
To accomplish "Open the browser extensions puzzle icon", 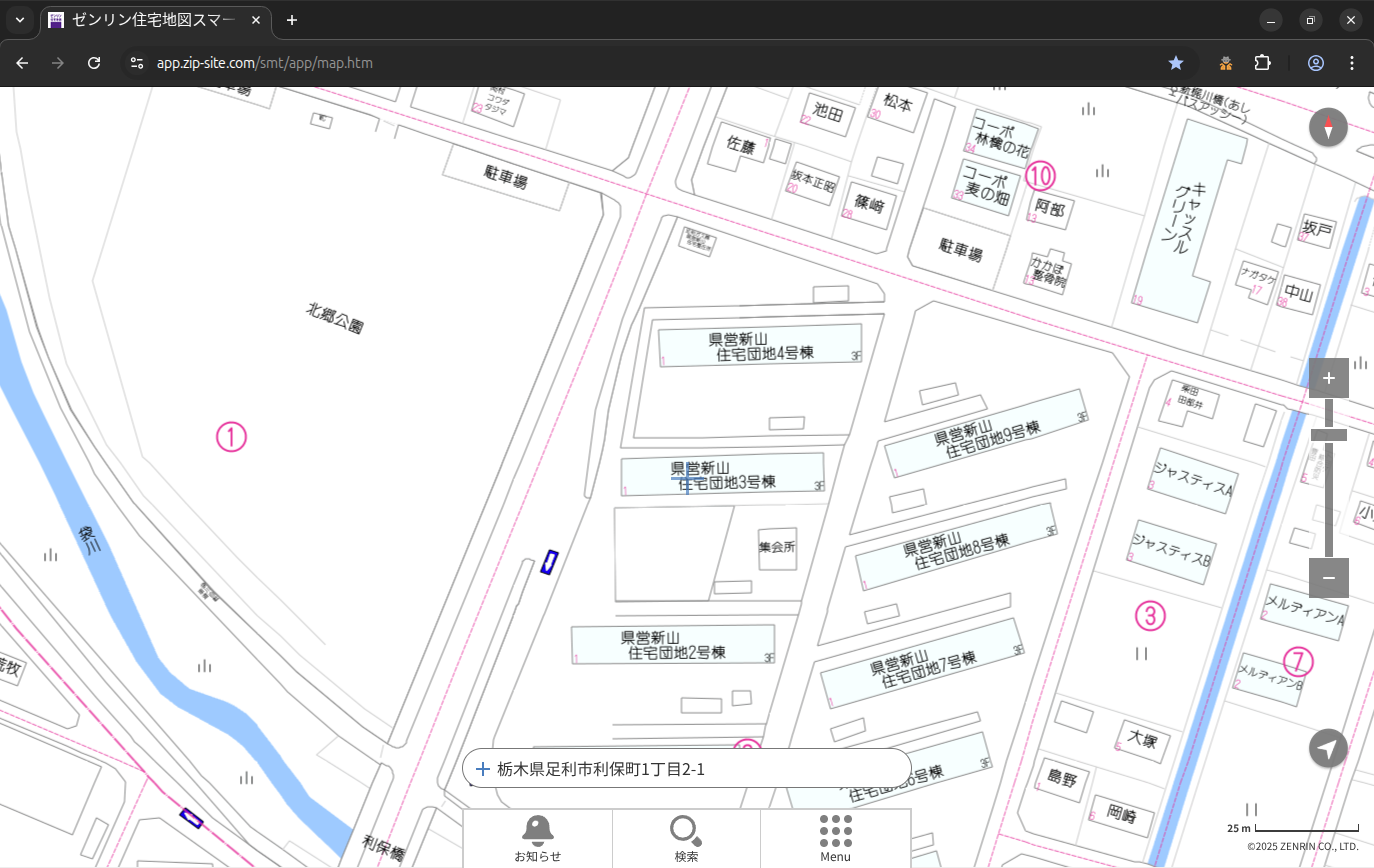I will [x=1262, y=63].
